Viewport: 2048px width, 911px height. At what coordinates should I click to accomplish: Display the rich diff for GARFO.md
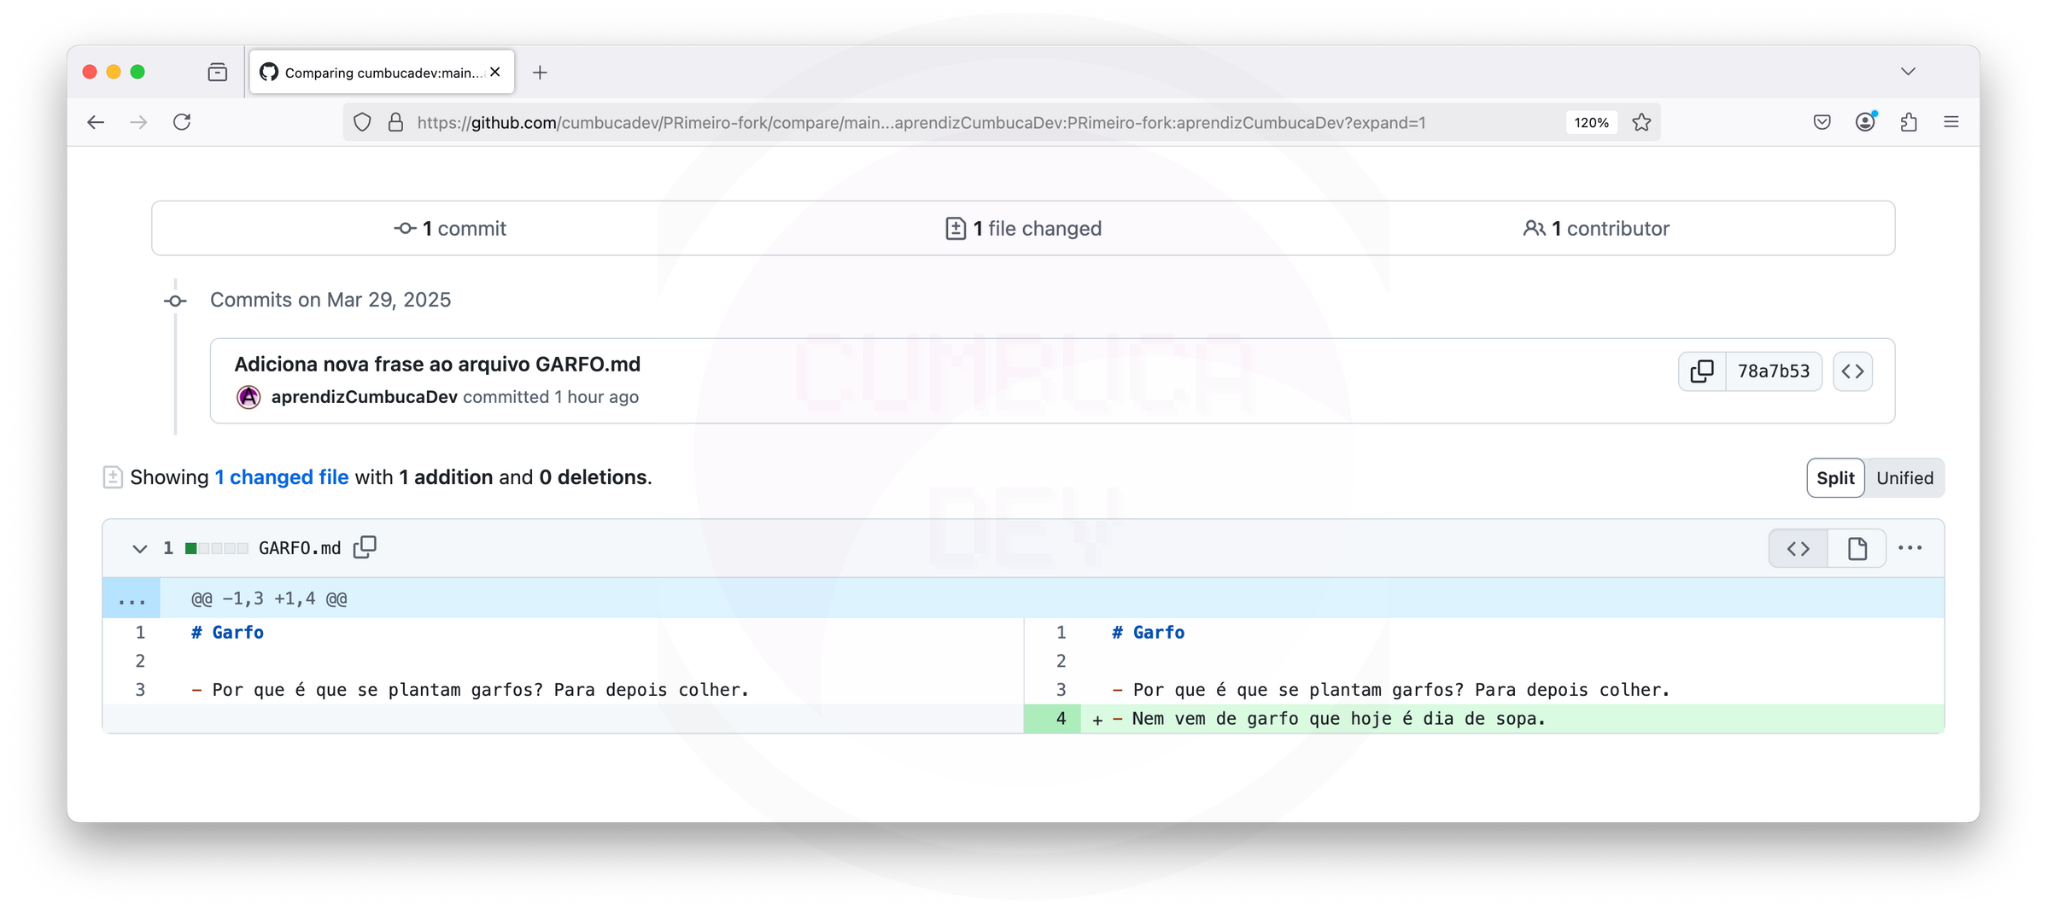[x=1856, y=548]
